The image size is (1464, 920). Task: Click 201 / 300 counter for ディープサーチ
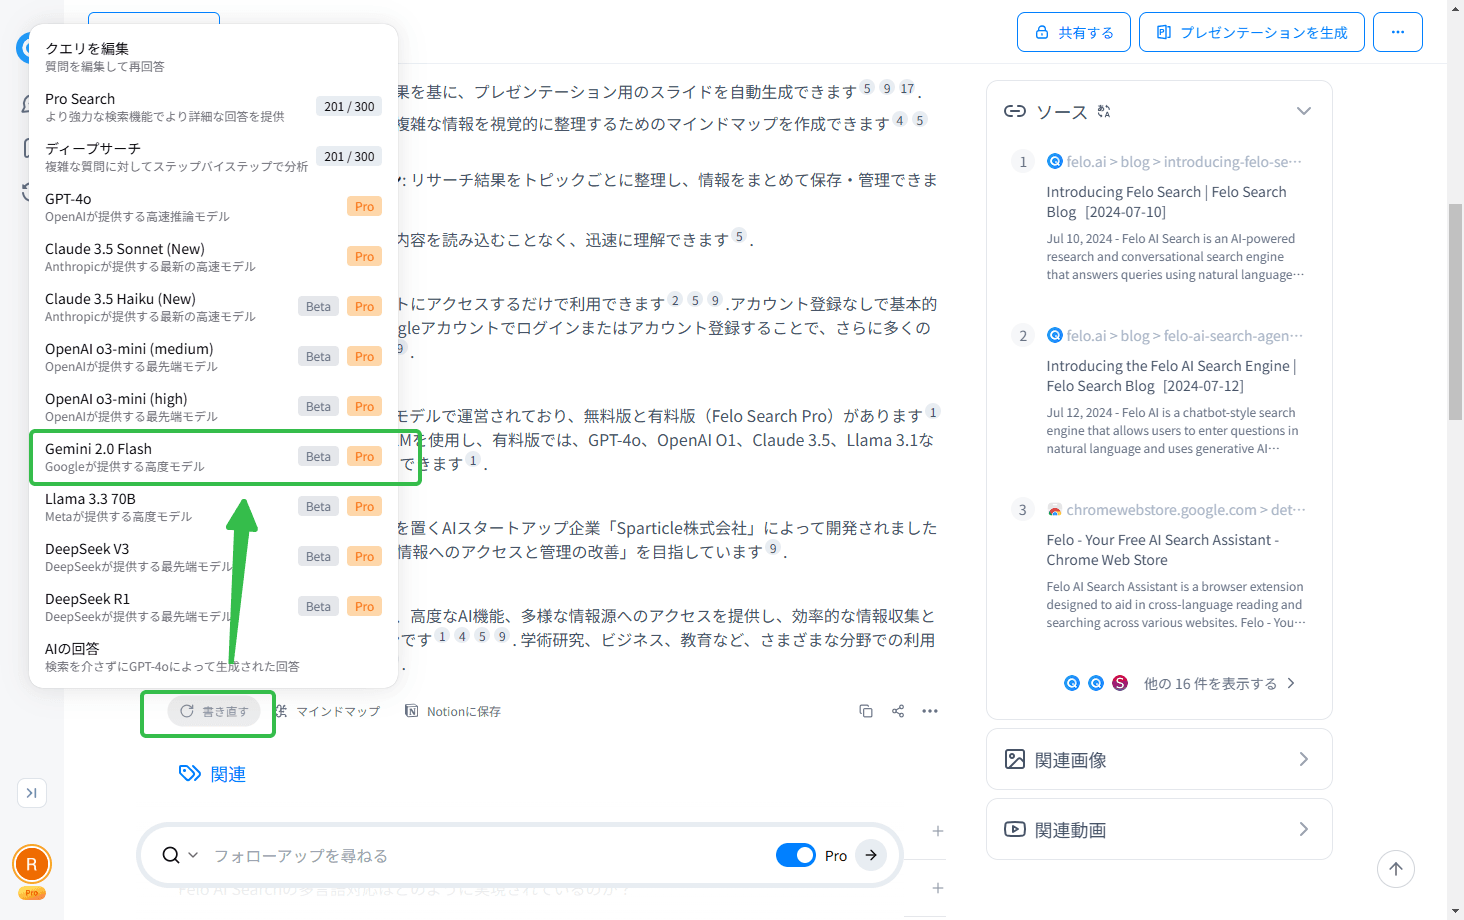[x=349, y=157]
